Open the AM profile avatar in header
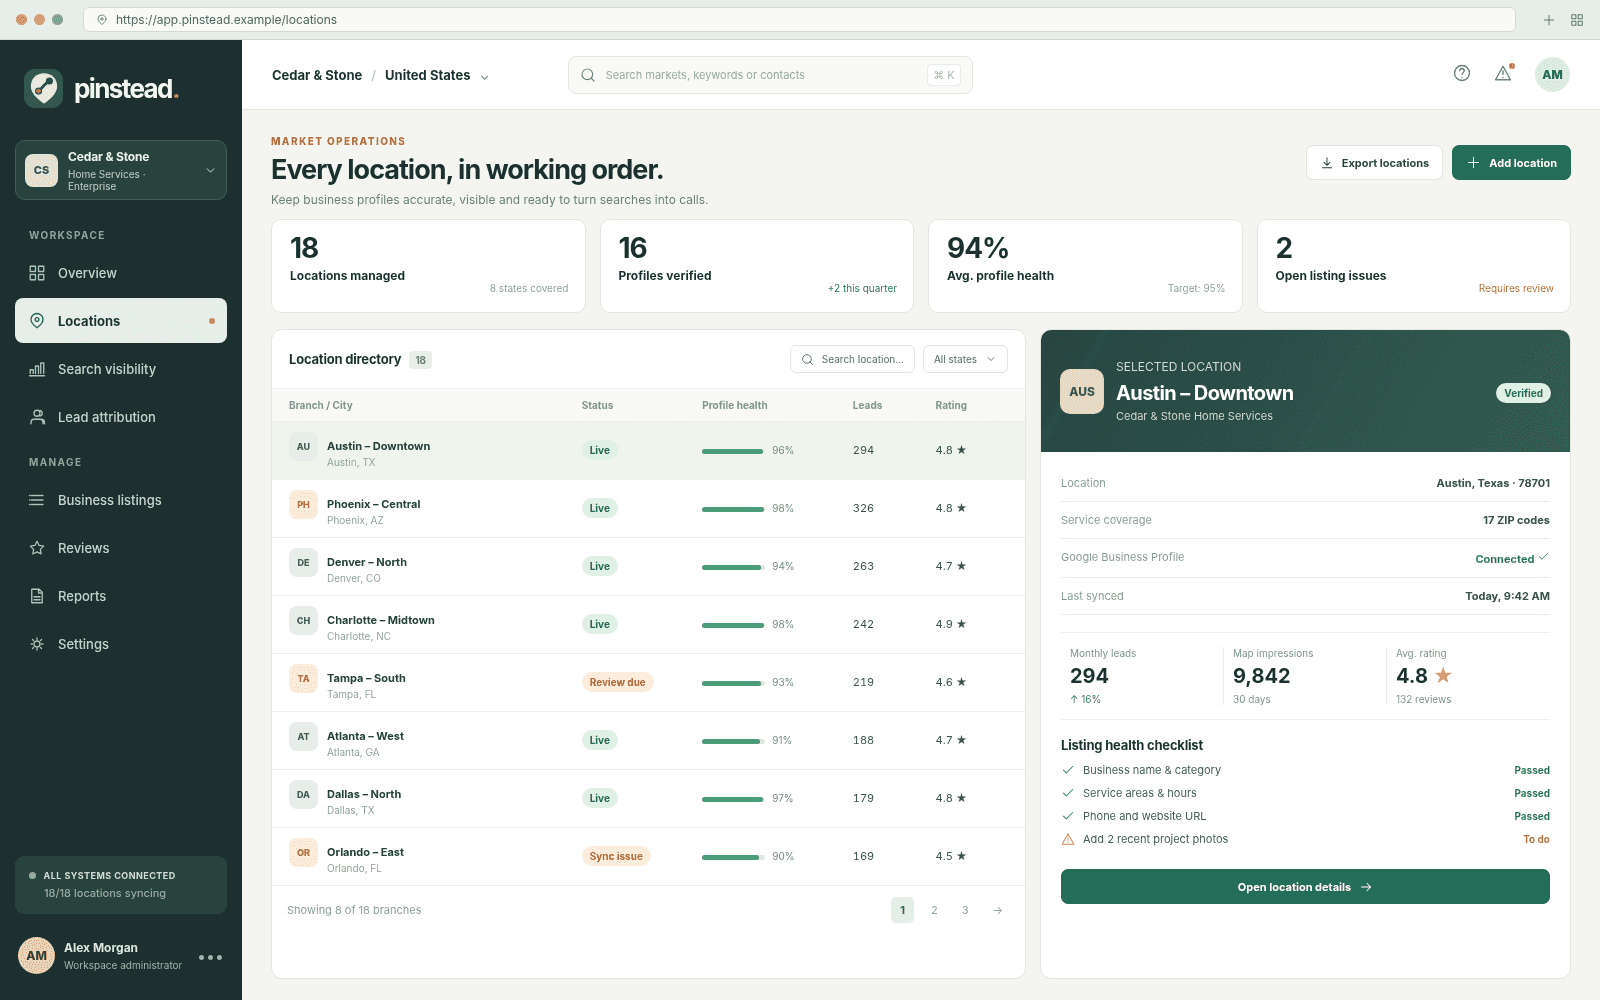This screenshot has height=1000, width=1600. [1552, 74]
